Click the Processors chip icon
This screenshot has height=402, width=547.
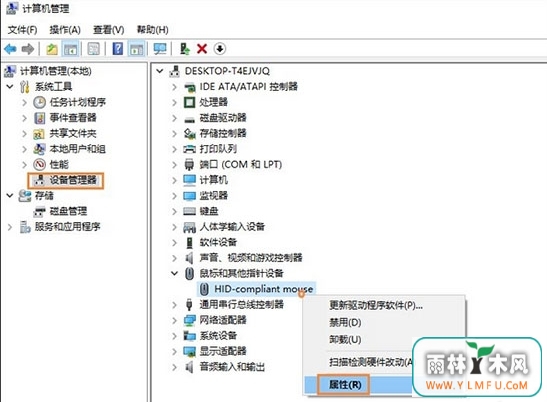pyautogui.click(x=189, y=102)
